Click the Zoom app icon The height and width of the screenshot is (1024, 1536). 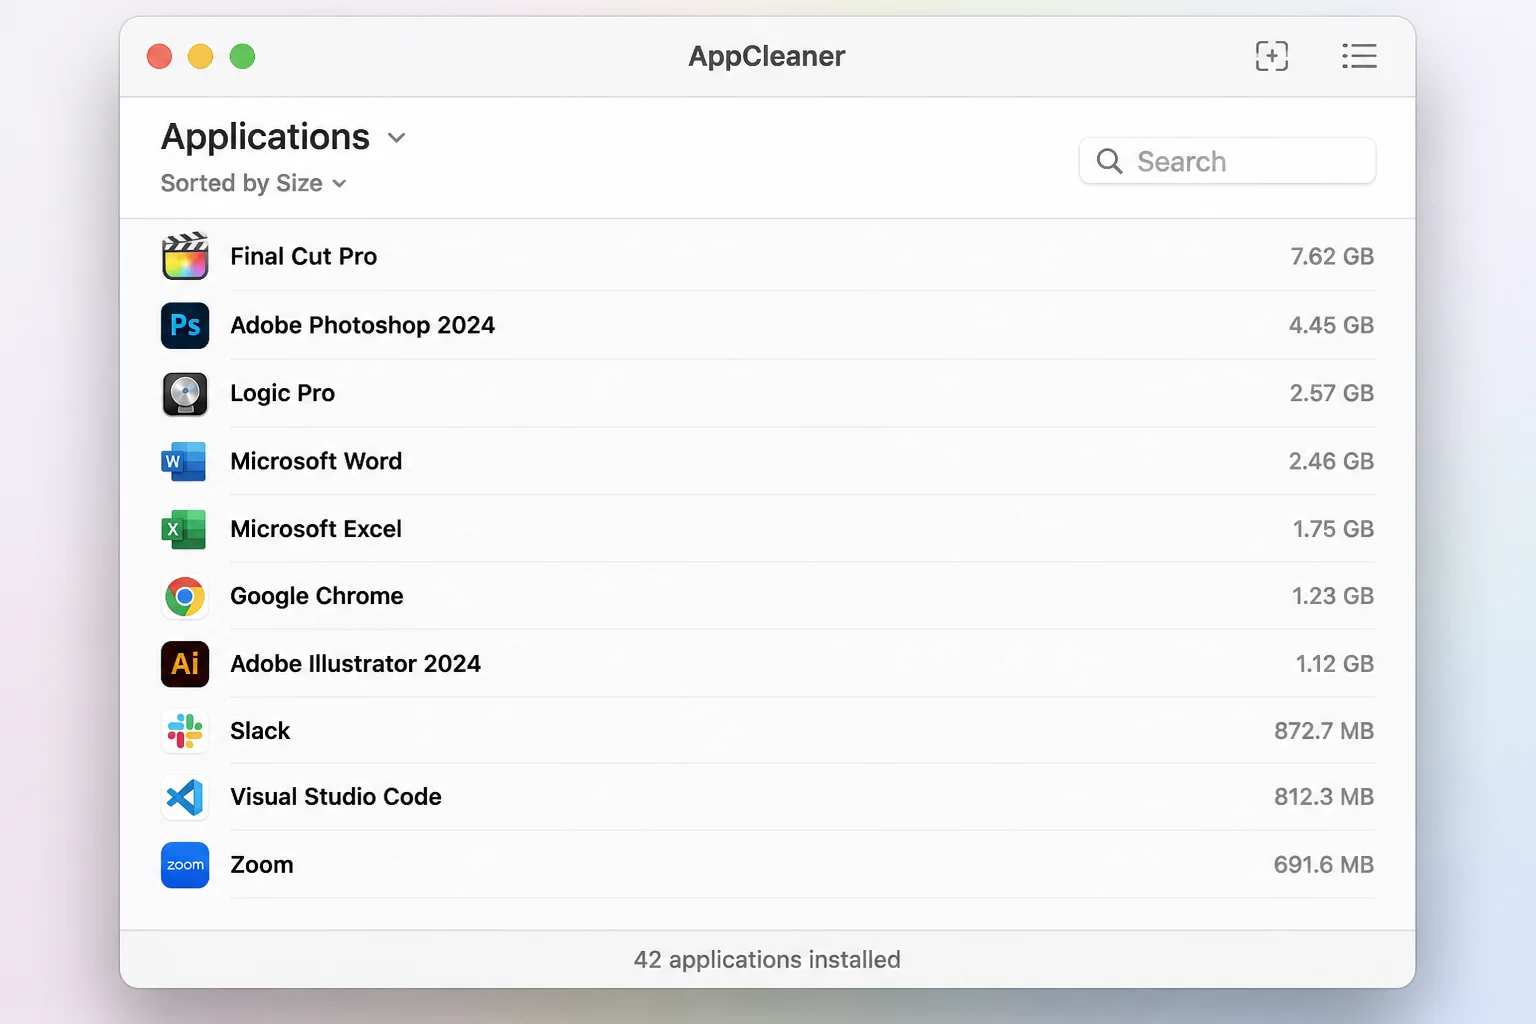tap(185, 865)
